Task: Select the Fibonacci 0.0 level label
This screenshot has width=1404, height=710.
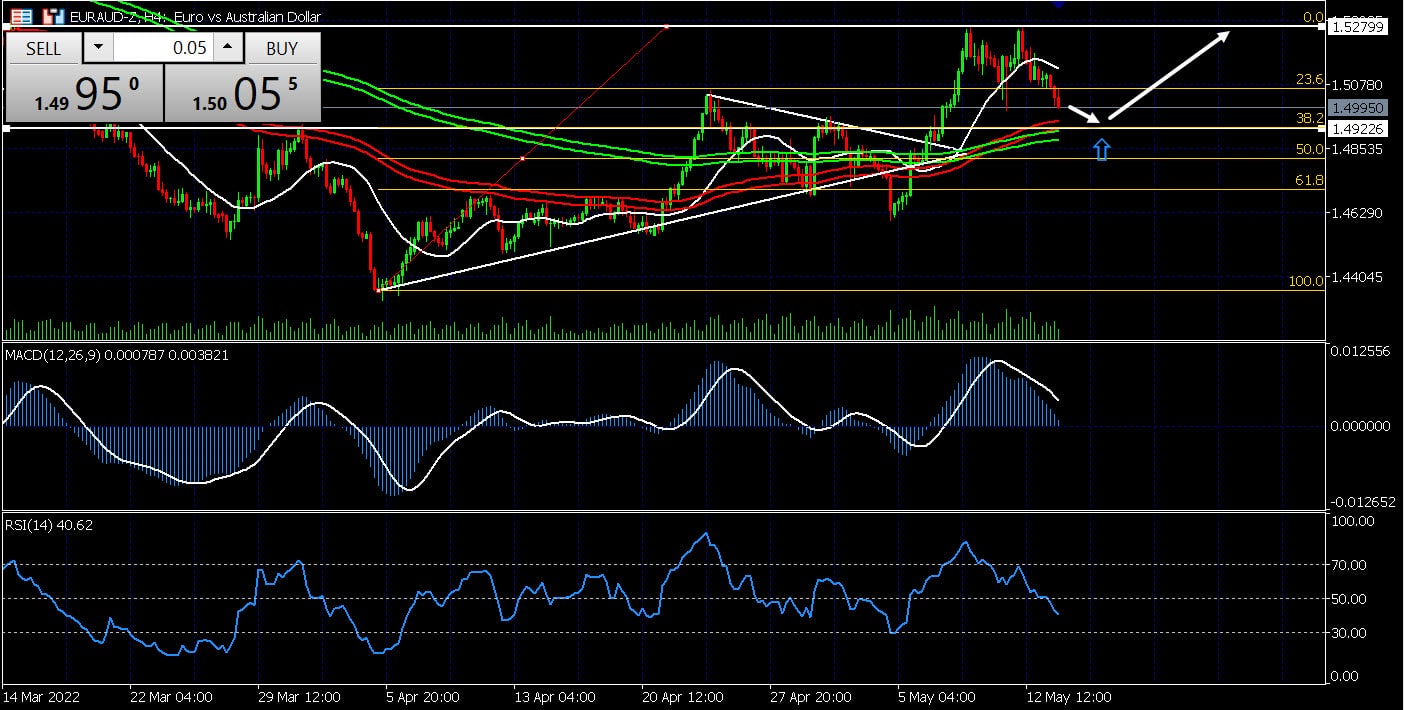Action: (1312, 17)
